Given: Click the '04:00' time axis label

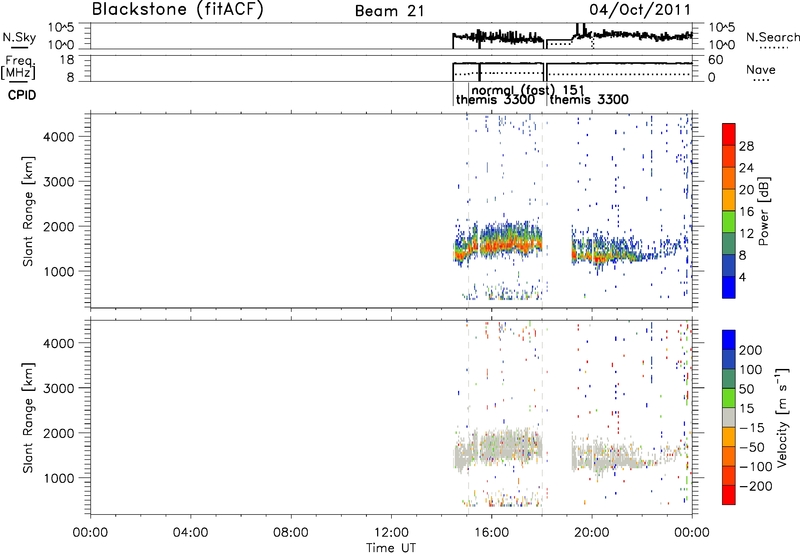Looking at the screenshot, I should (190, 533).
